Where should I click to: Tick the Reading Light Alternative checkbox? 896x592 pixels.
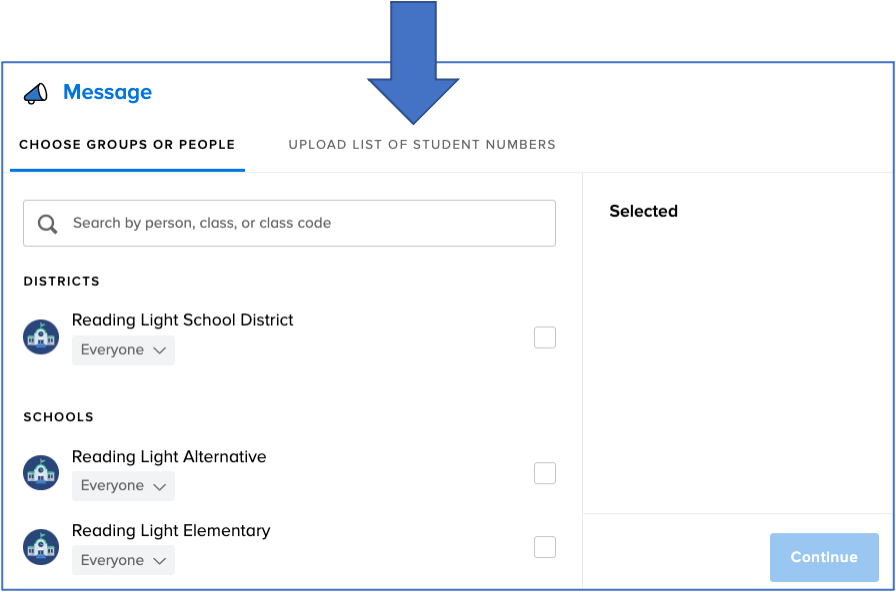[545, 473]
